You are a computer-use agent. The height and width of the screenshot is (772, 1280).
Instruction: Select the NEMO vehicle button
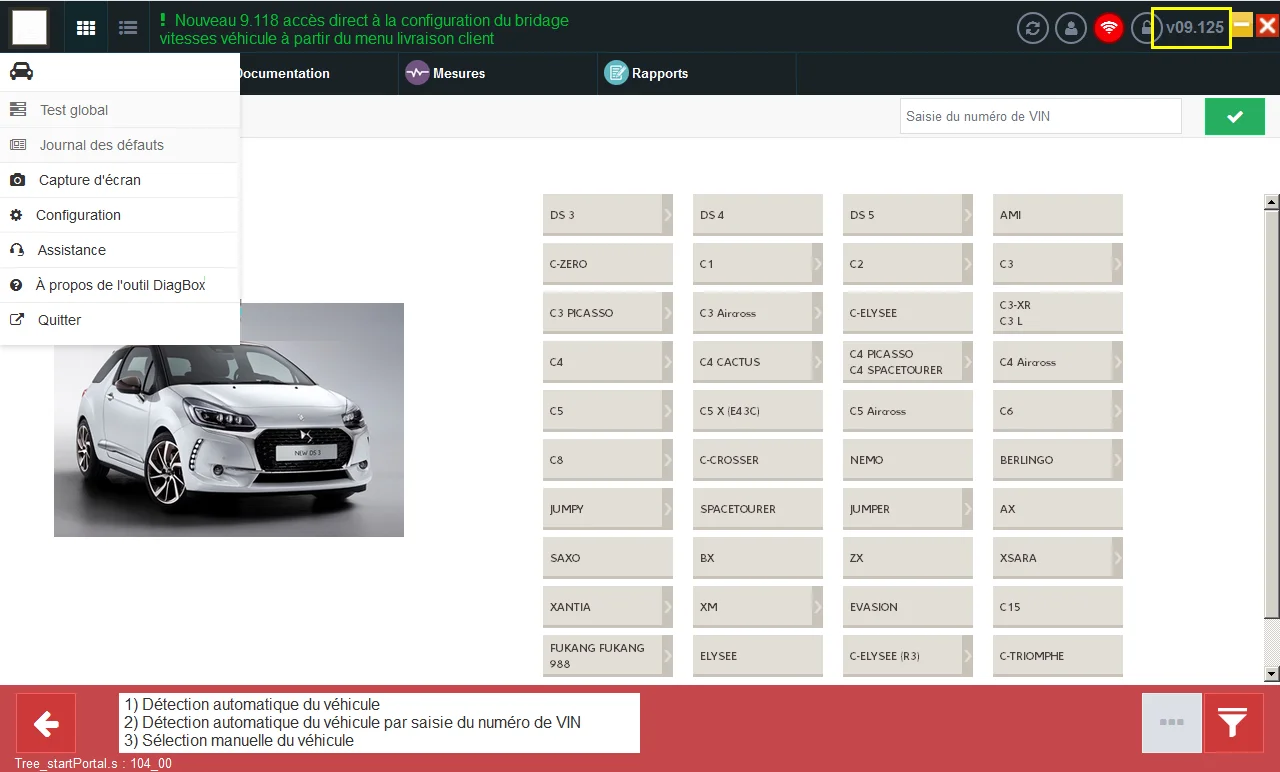[x=908, y=460]
